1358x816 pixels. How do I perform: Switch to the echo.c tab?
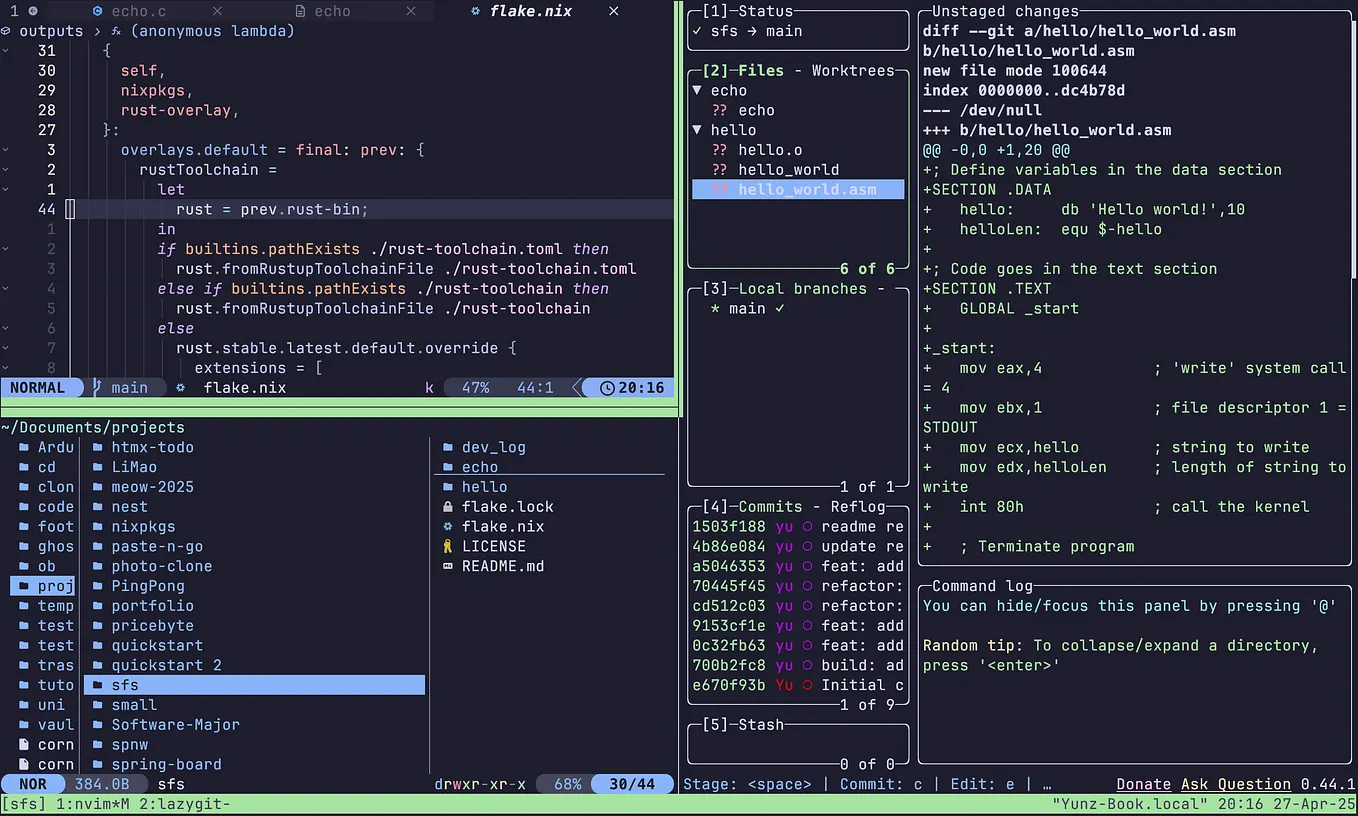[x=140, y=11]
